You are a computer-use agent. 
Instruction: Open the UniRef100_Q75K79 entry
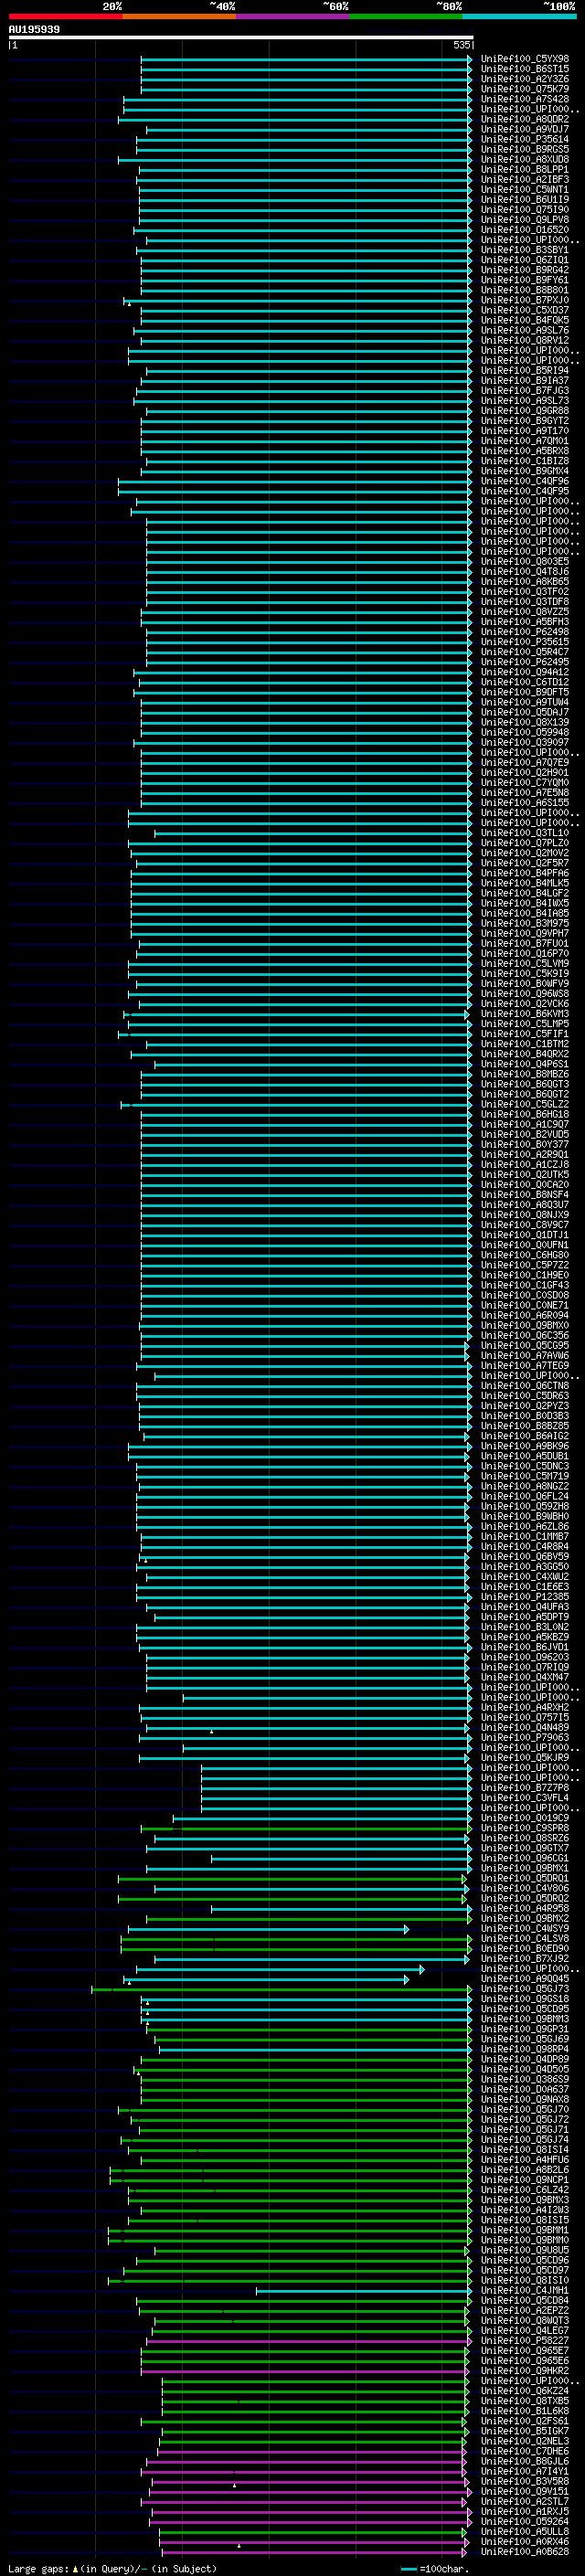tap(525, 89)
